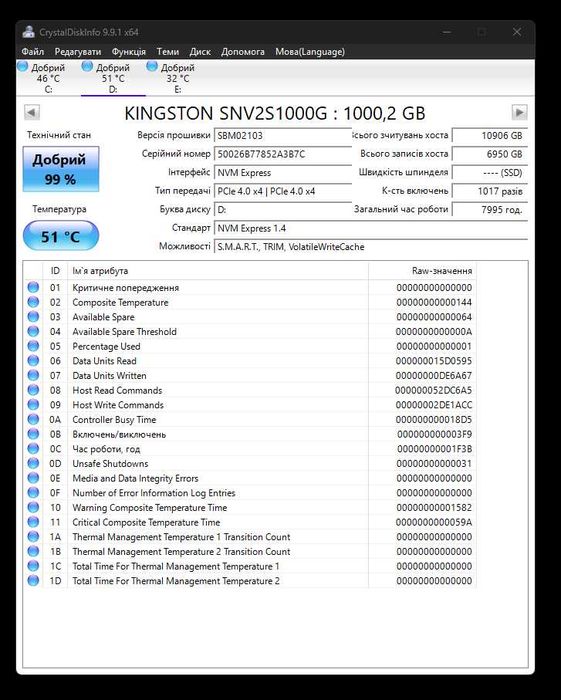Image resolution: width=561 pixels, height=700 pixels.
Task: Click the Raw-значення column header
Action: click(x=422, y=271)
